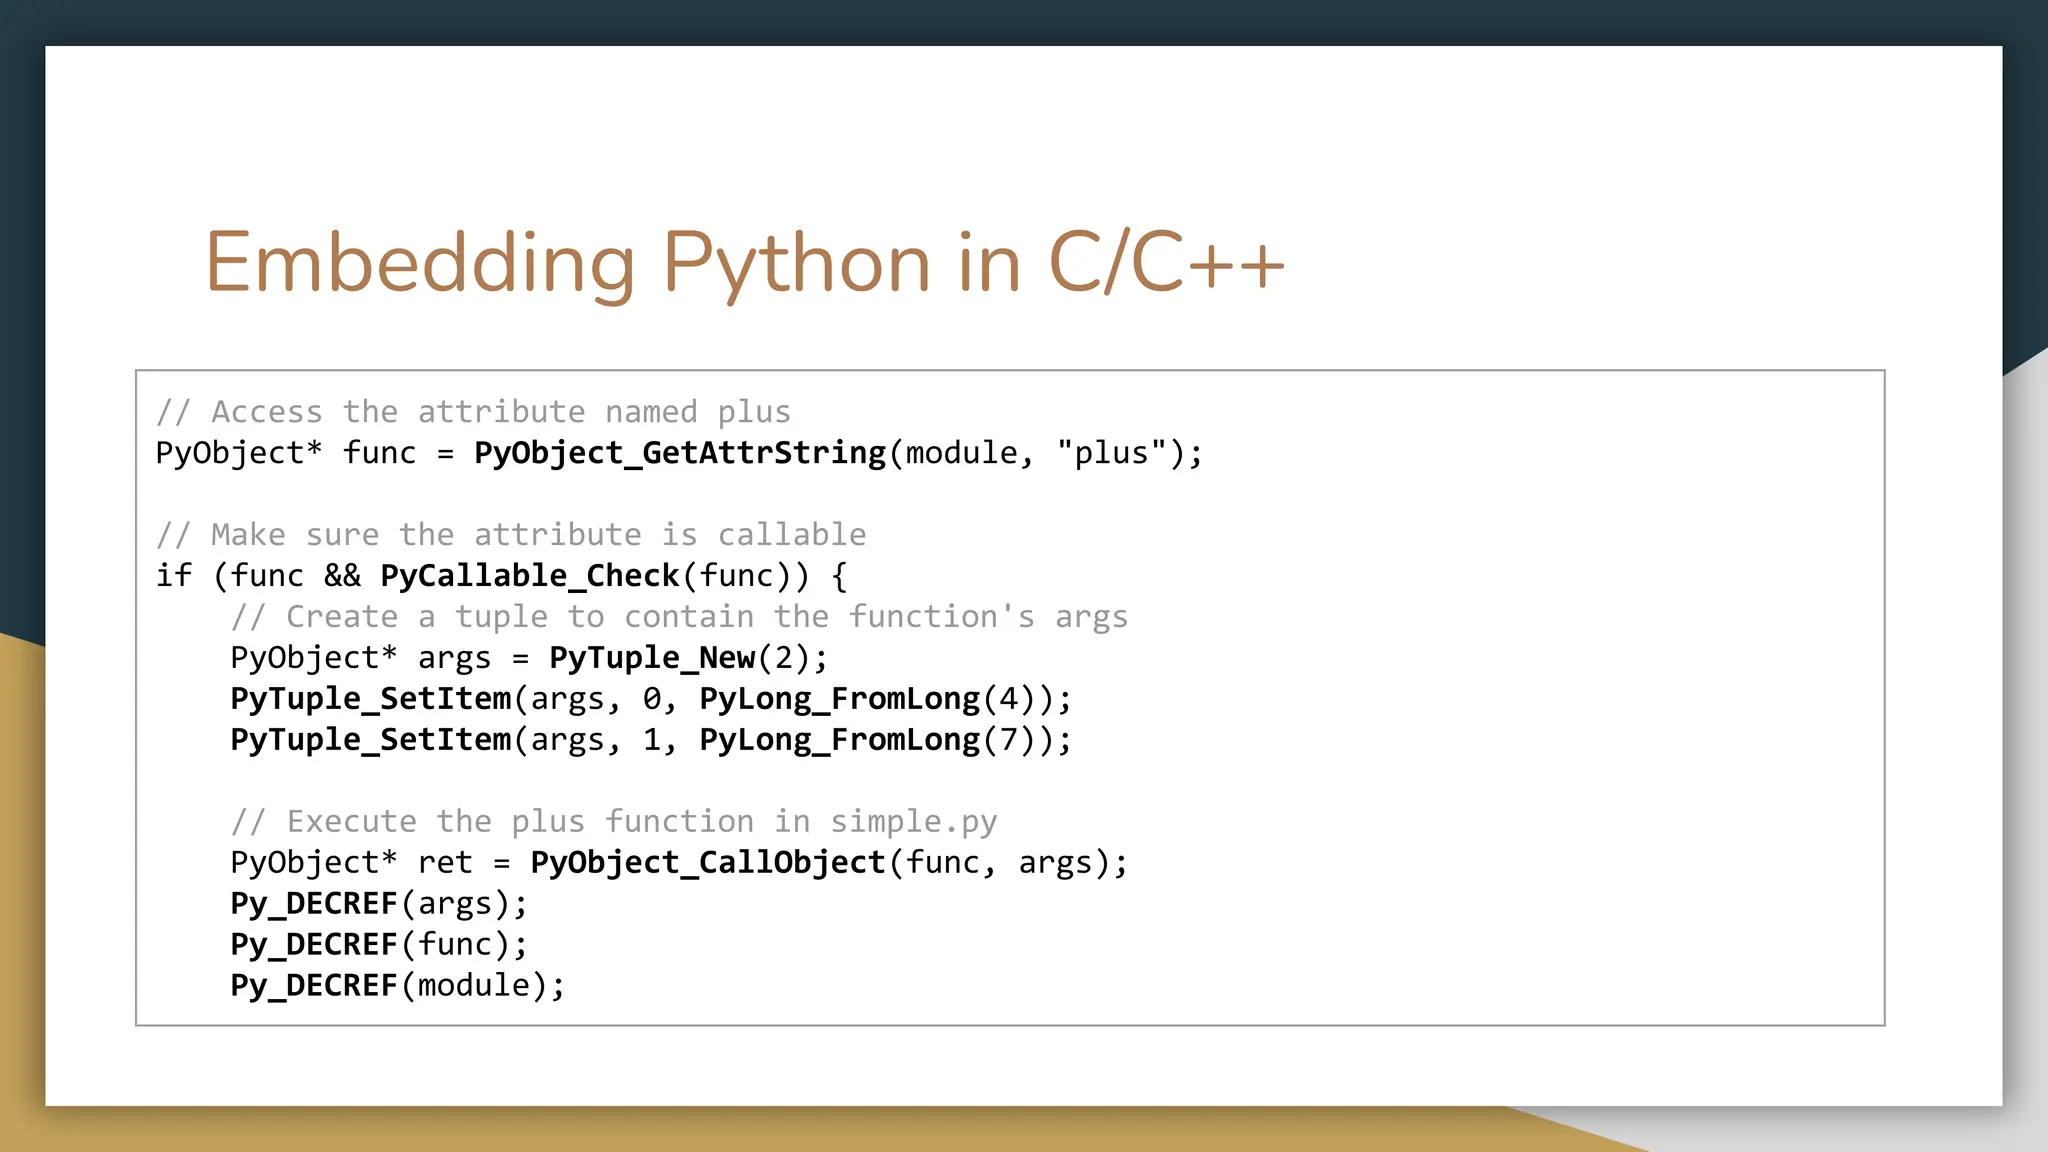This screenshot has height=1152, width=2048.
Task: Click the comment '// Execute the plus function in simple.py'
Action: (614, 822)
